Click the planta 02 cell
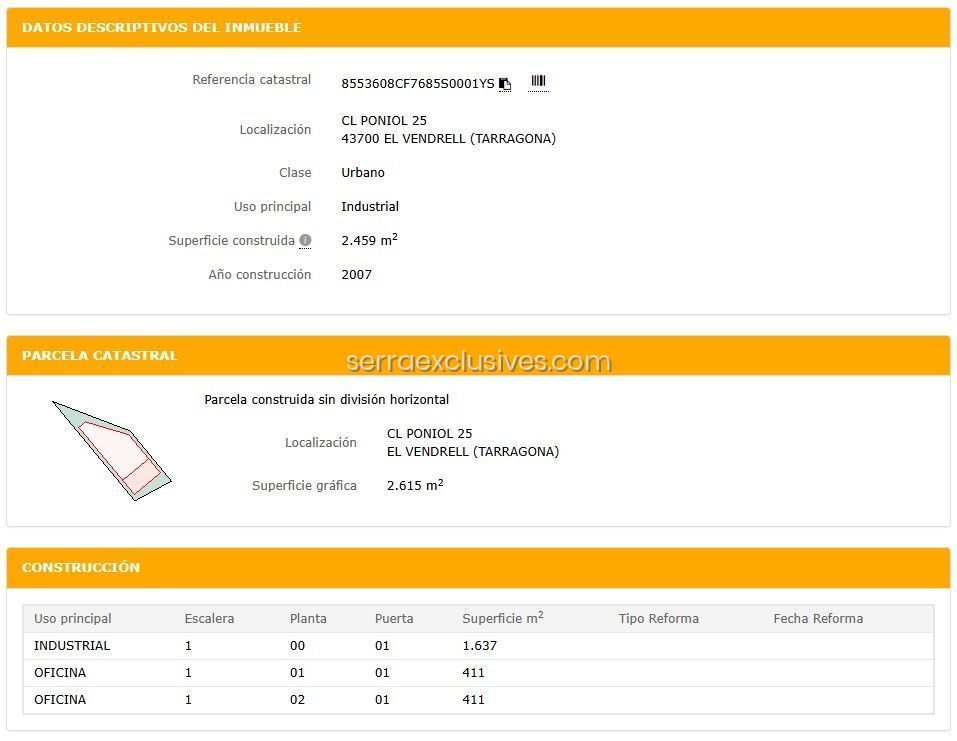This screenshot has height=741, width=957. (297, 699)
